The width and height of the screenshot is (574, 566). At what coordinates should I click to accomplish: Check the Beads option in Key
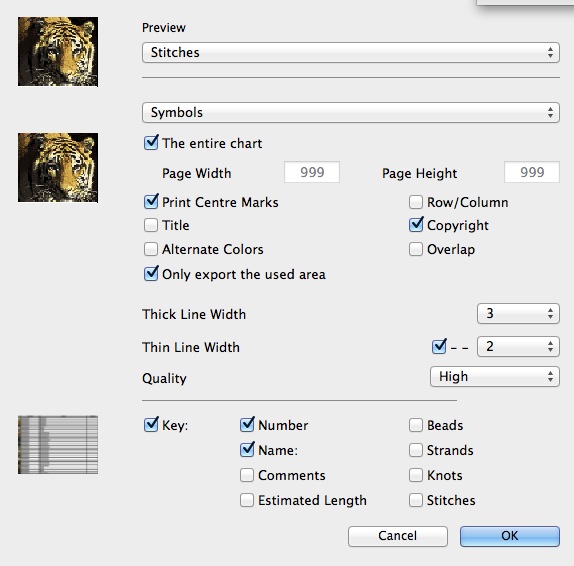click(416, 425)
